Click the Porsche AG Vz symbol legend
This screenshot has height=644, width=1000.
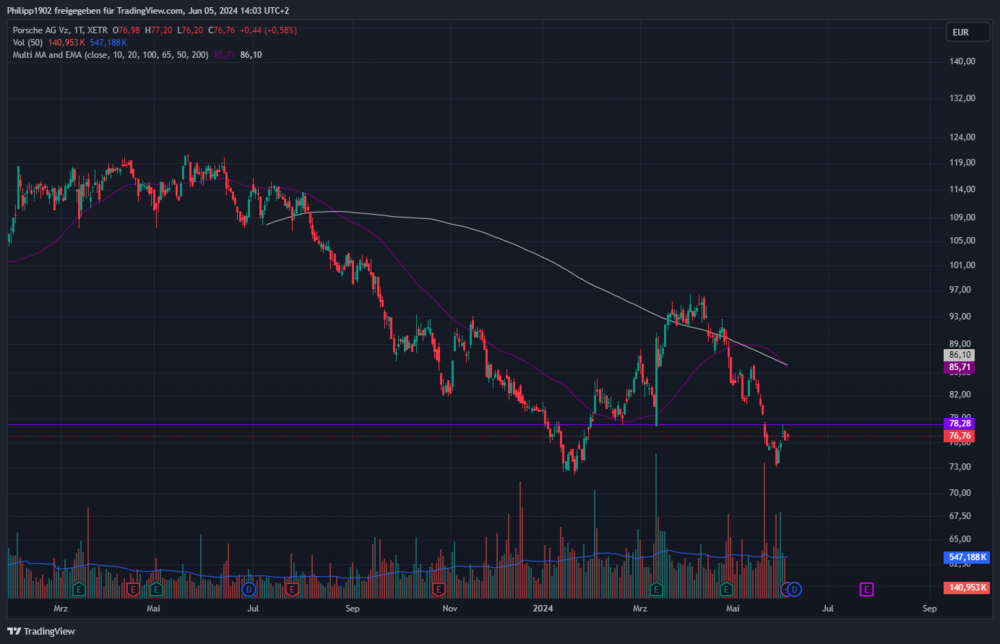(60, 30)
